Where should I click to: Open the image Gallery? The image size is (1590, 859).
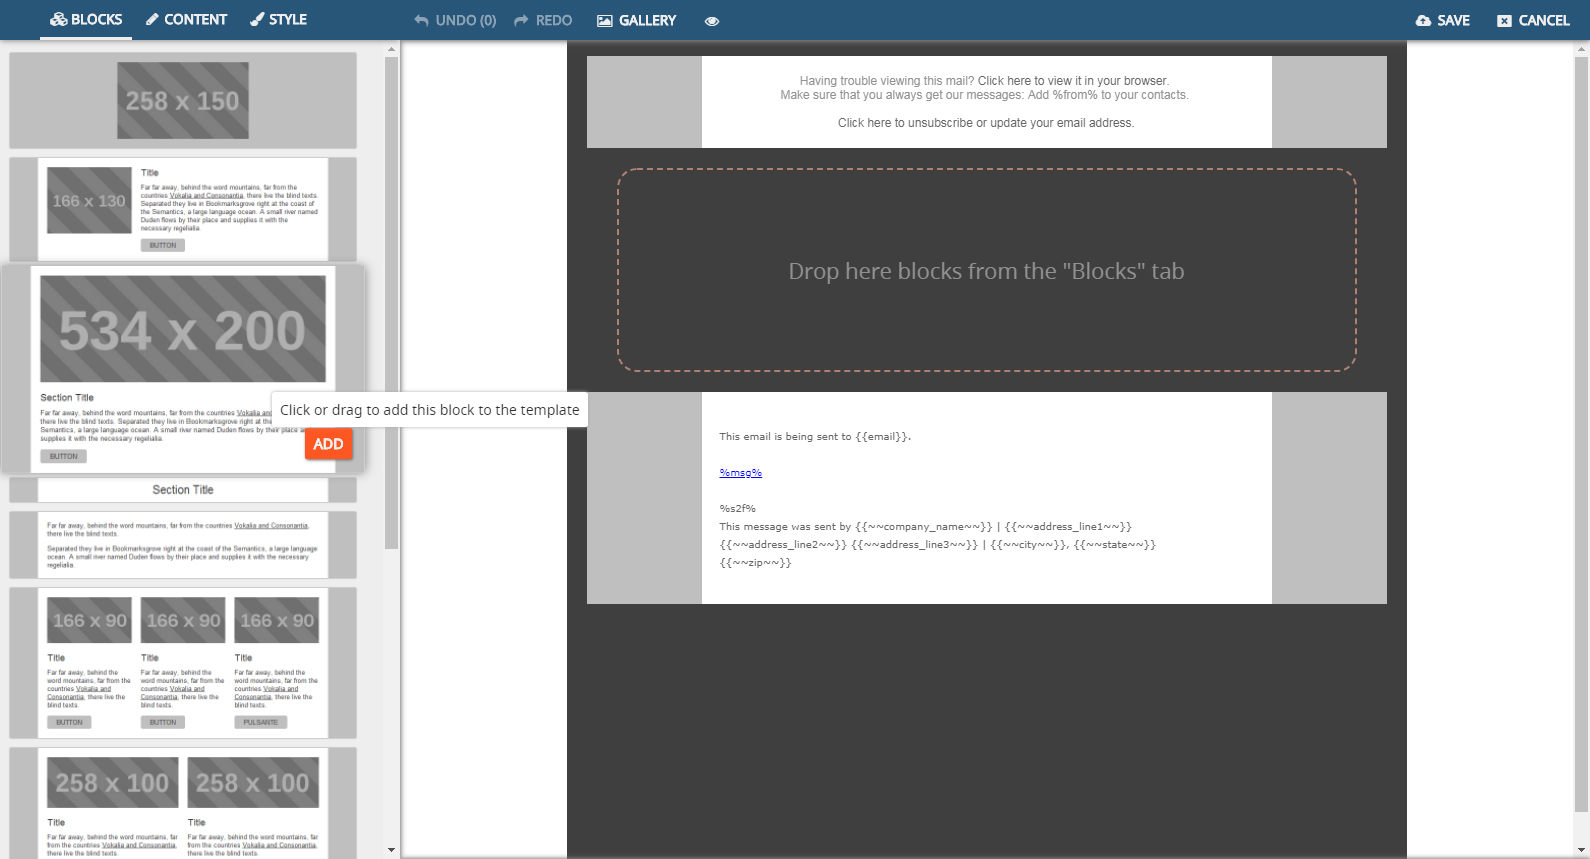(636, 20)
